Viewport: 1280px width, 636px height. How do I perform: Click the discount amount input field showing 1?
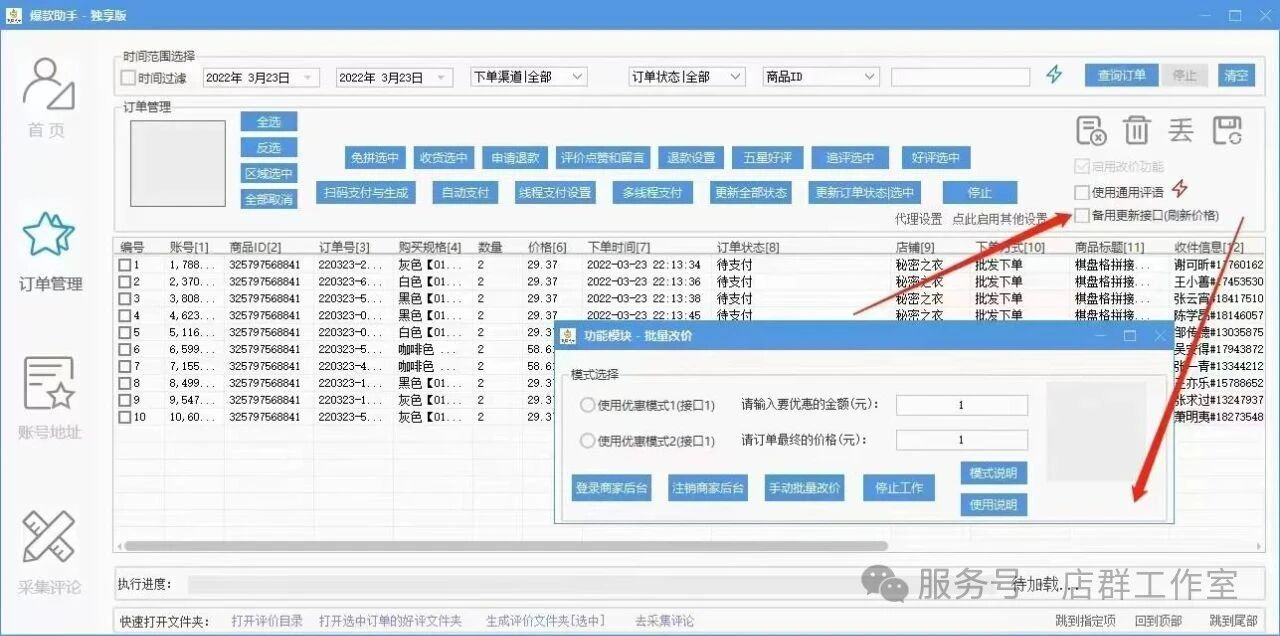(960, 404)
